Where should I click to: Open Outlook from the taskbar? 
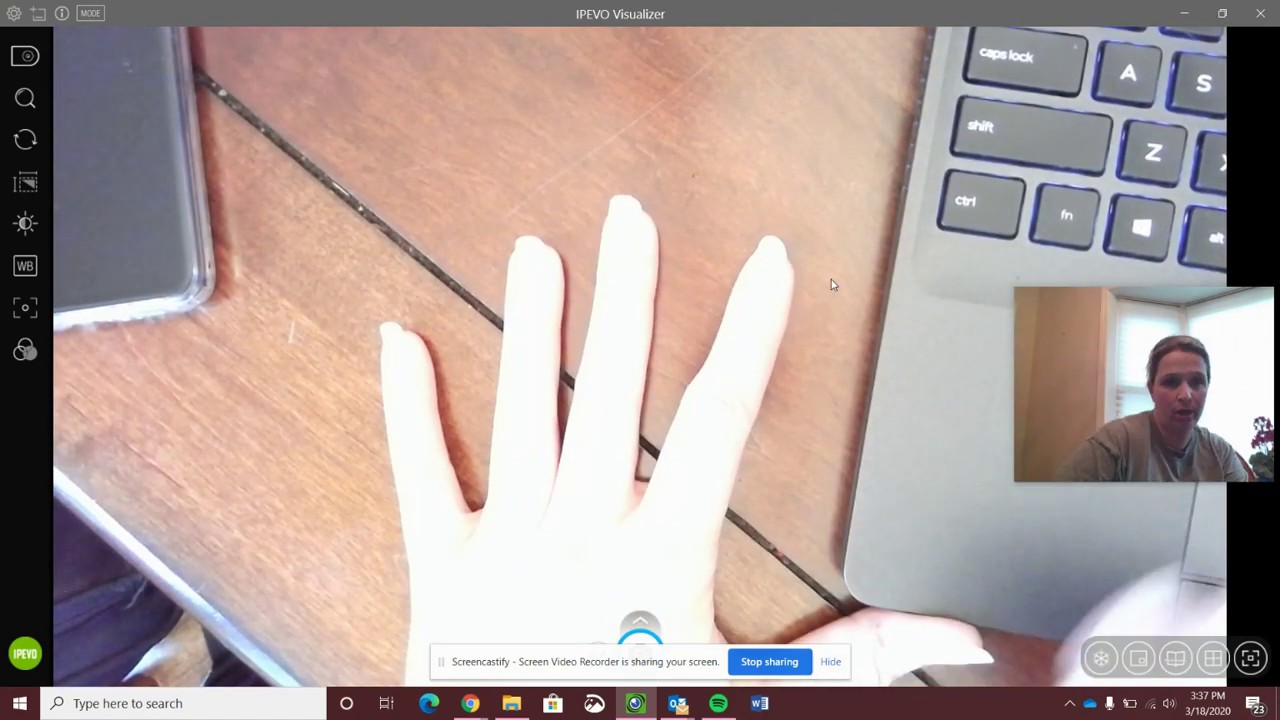point(677,703)
